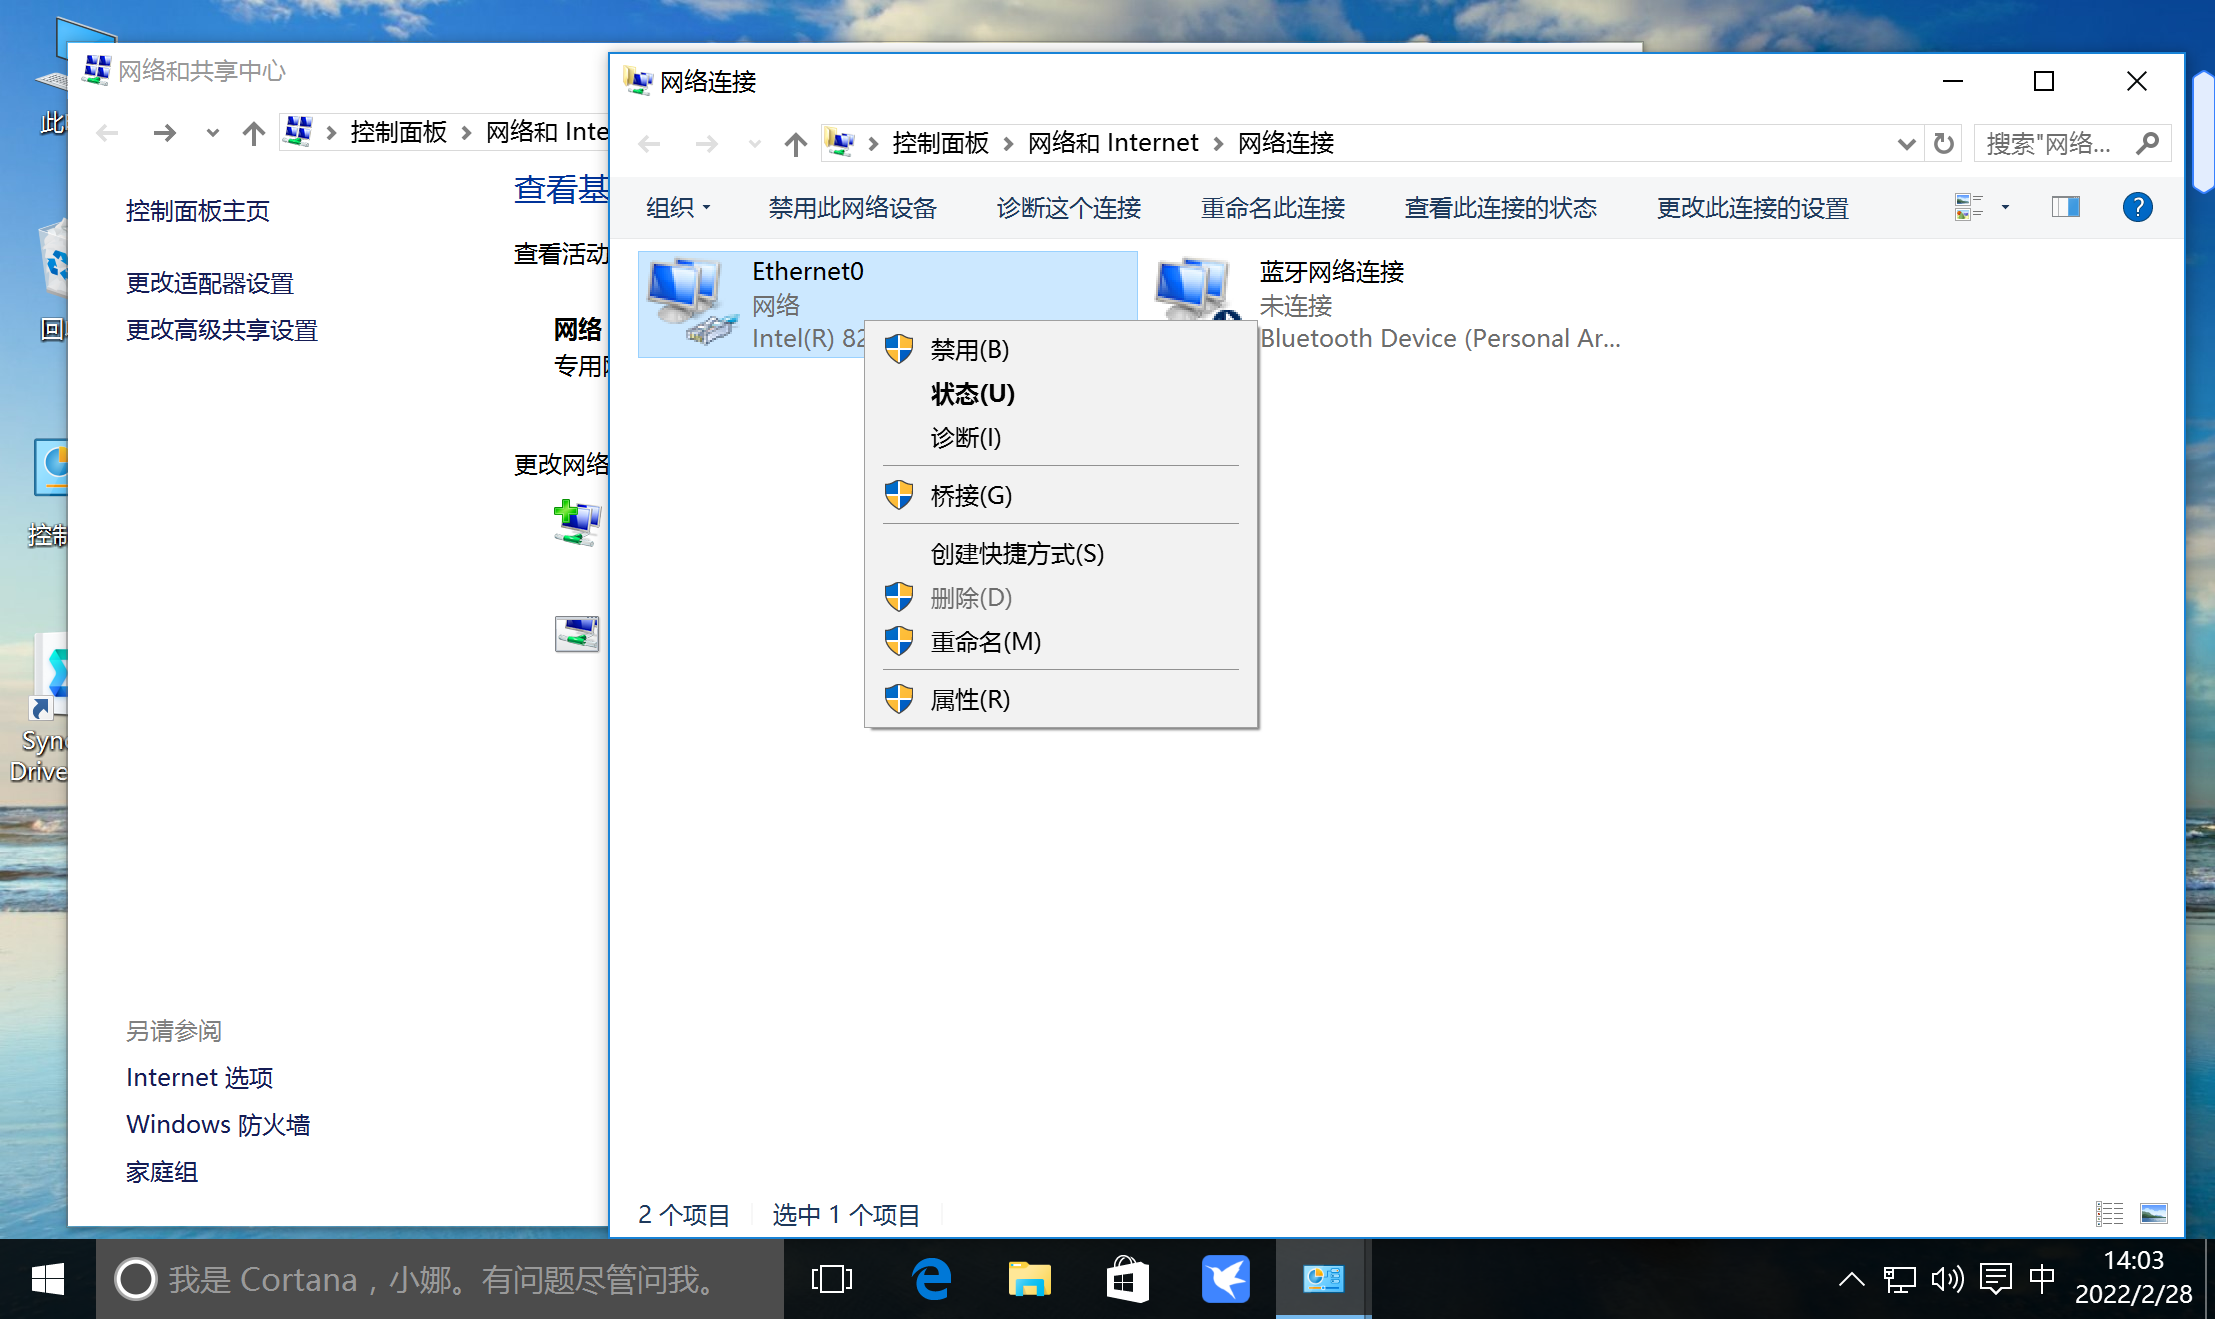The width and height of the screenshot is (2215, 1319).
Task: Switch to details view in status bar
Action: coord(2109,1214)
